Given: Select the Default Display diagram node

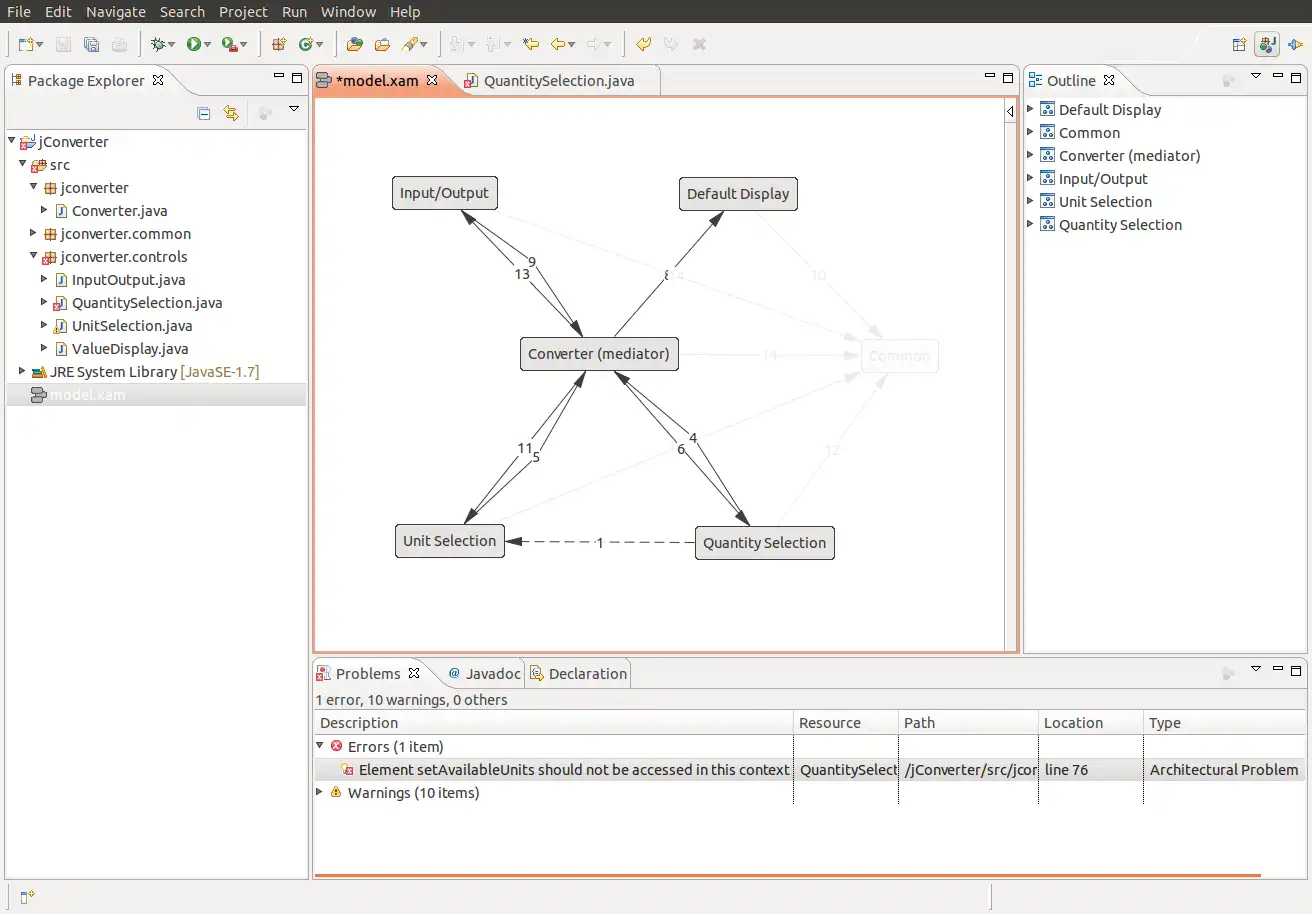Looking at the screenshot, I should click(x=738, y=194).
